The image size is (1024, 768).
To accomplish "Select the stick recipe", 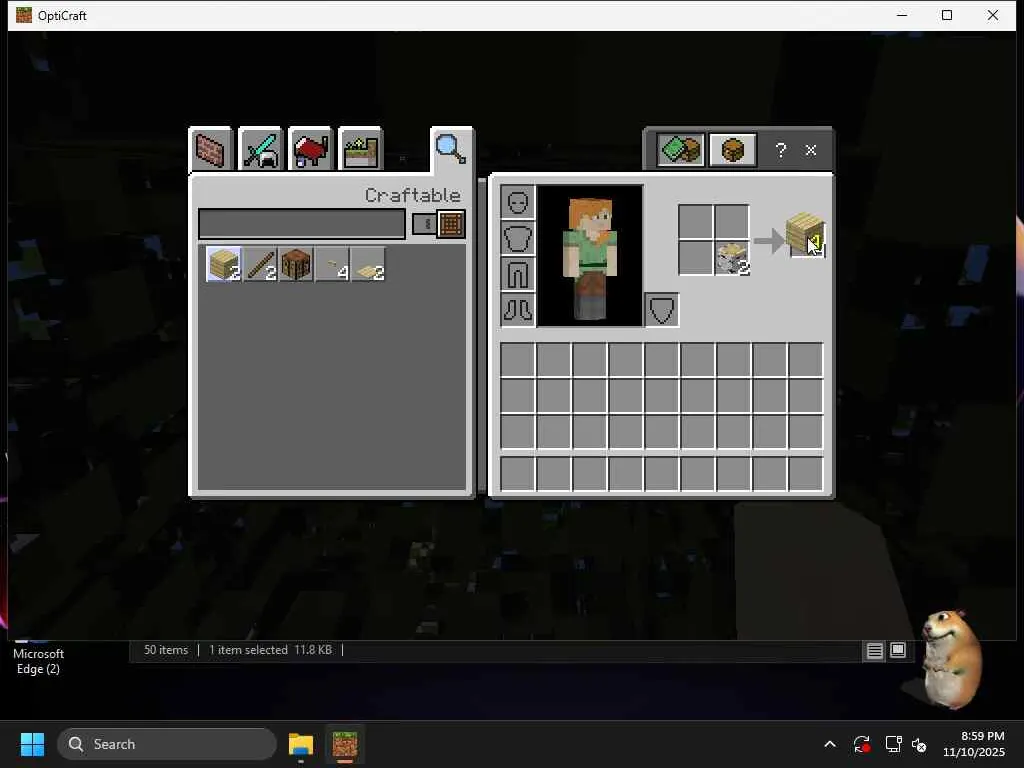I will (260, 264).
